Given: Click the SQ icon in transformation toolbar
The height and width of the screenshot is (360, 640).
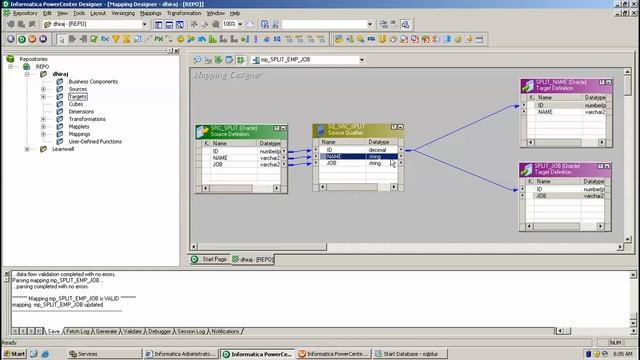Looking at the screenshot, I should [x=277, y=39].
